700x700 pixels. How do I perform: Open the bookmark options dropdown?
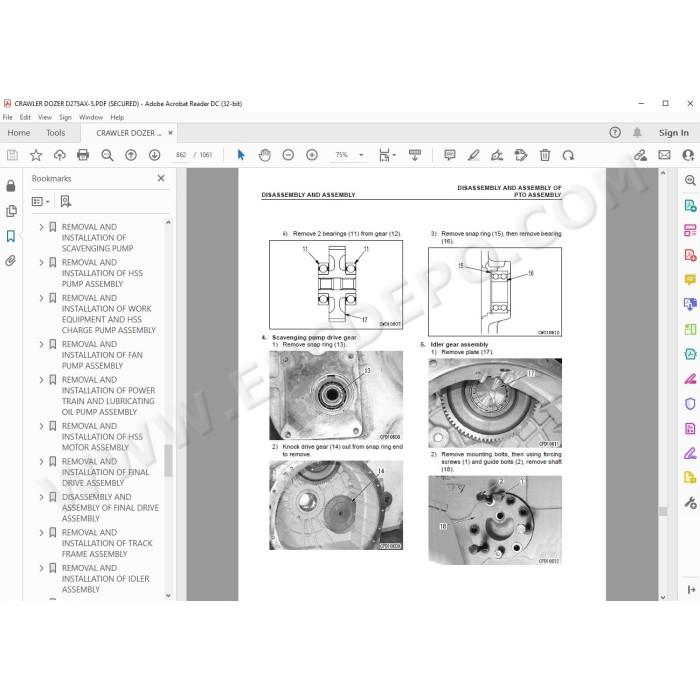(x=41, y=201)
